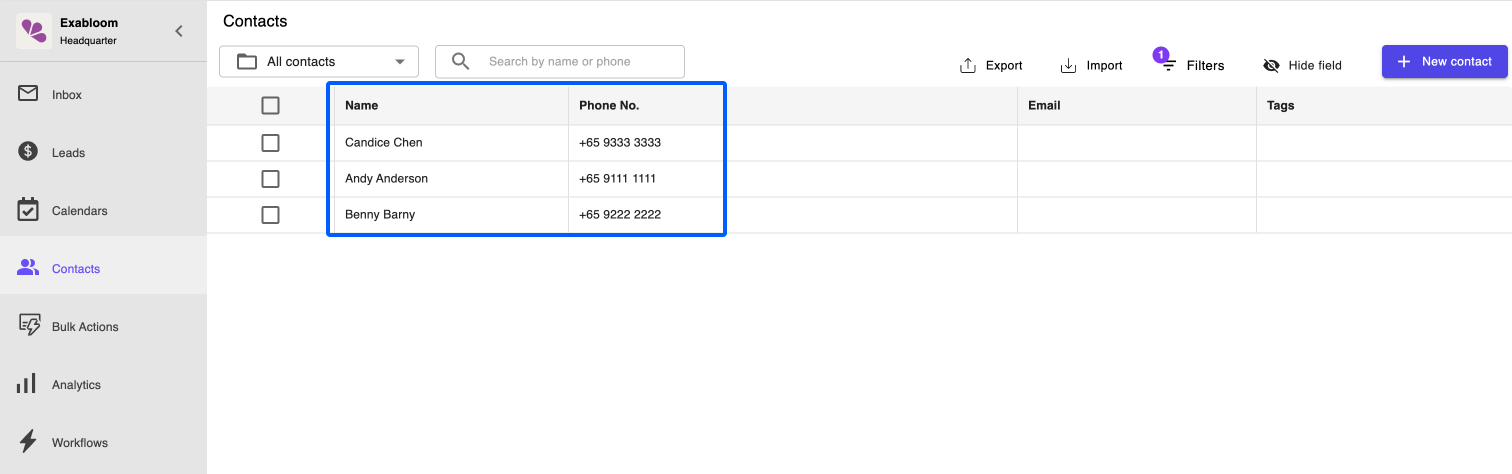
Task: Open the Workflows lightning bolt icon
Action: pyautogui.click(x=28, y=441)
